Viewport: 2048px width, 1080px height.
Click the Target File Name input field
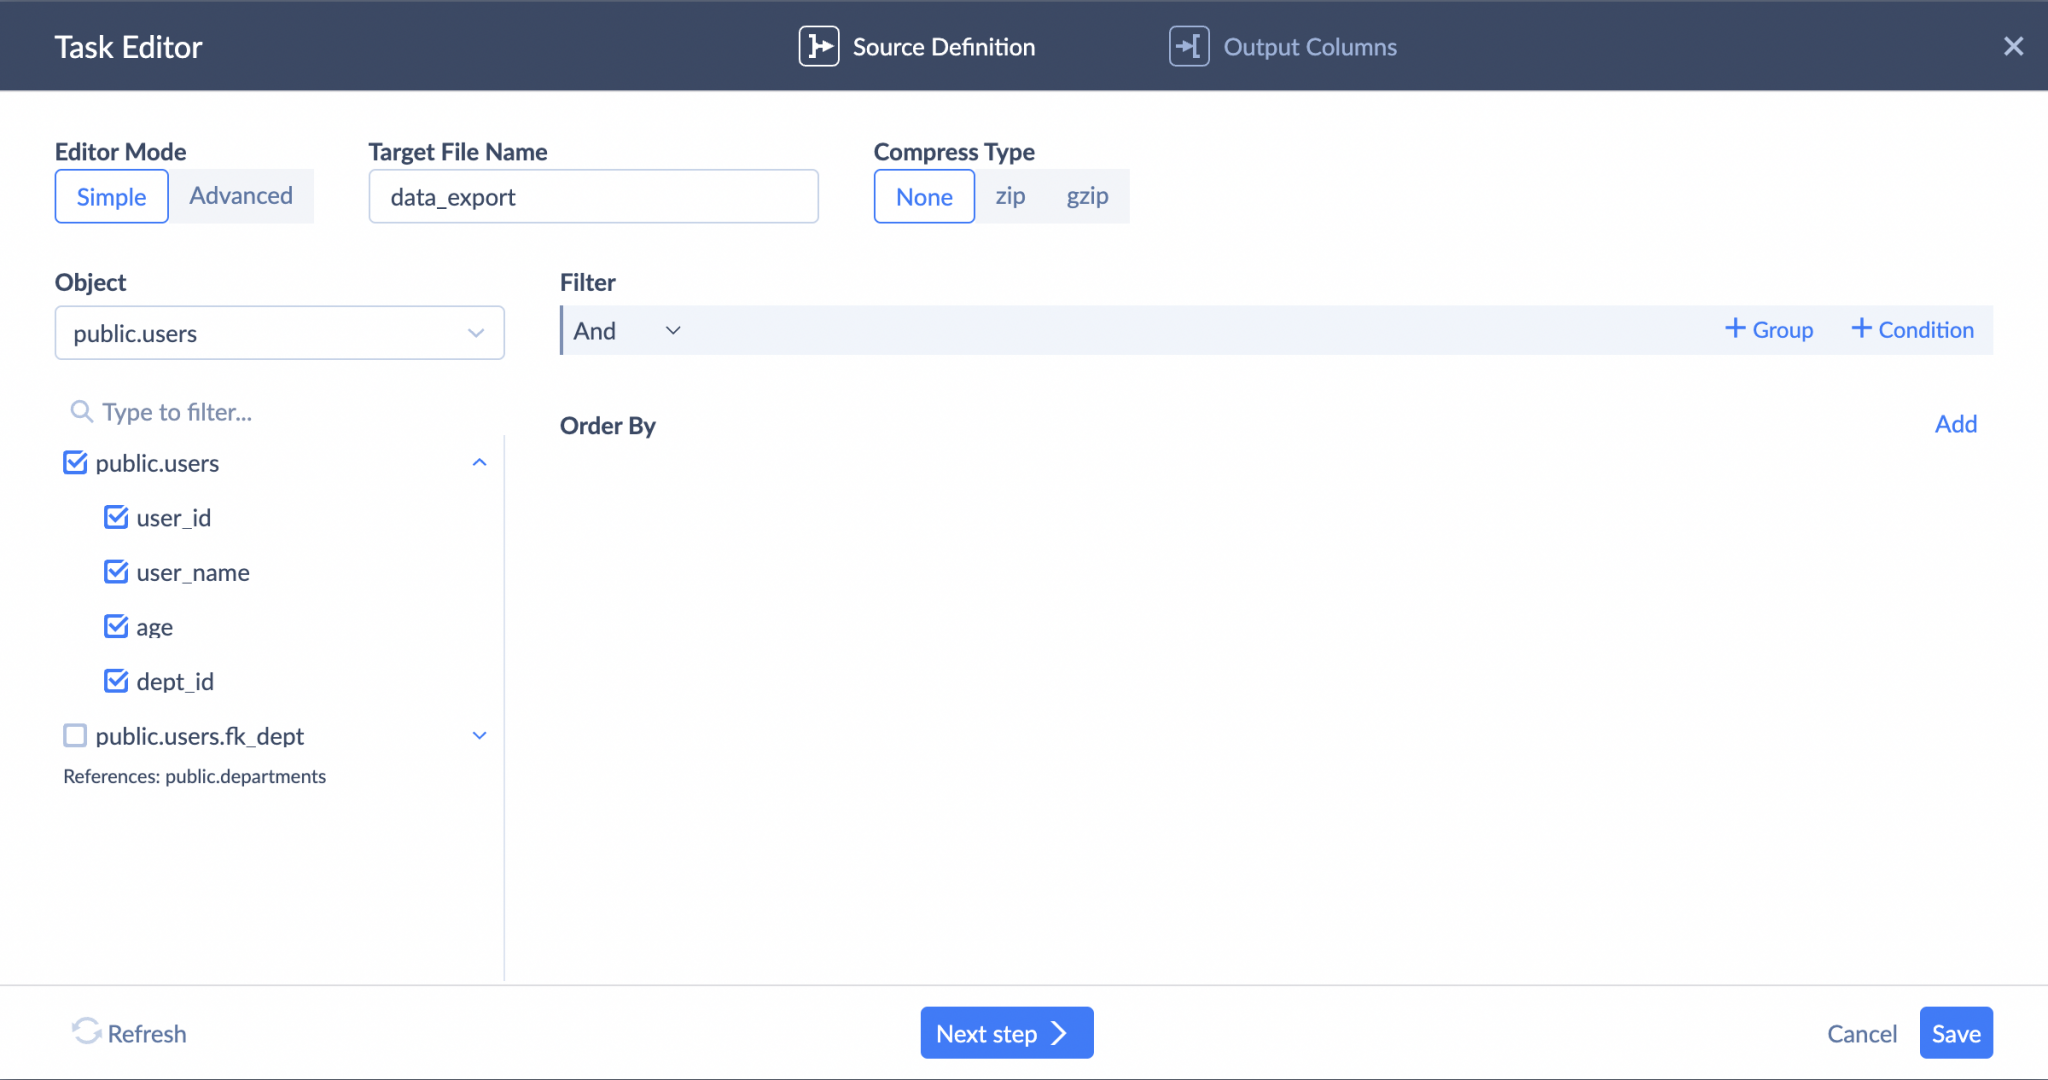[x=593, y=196]
